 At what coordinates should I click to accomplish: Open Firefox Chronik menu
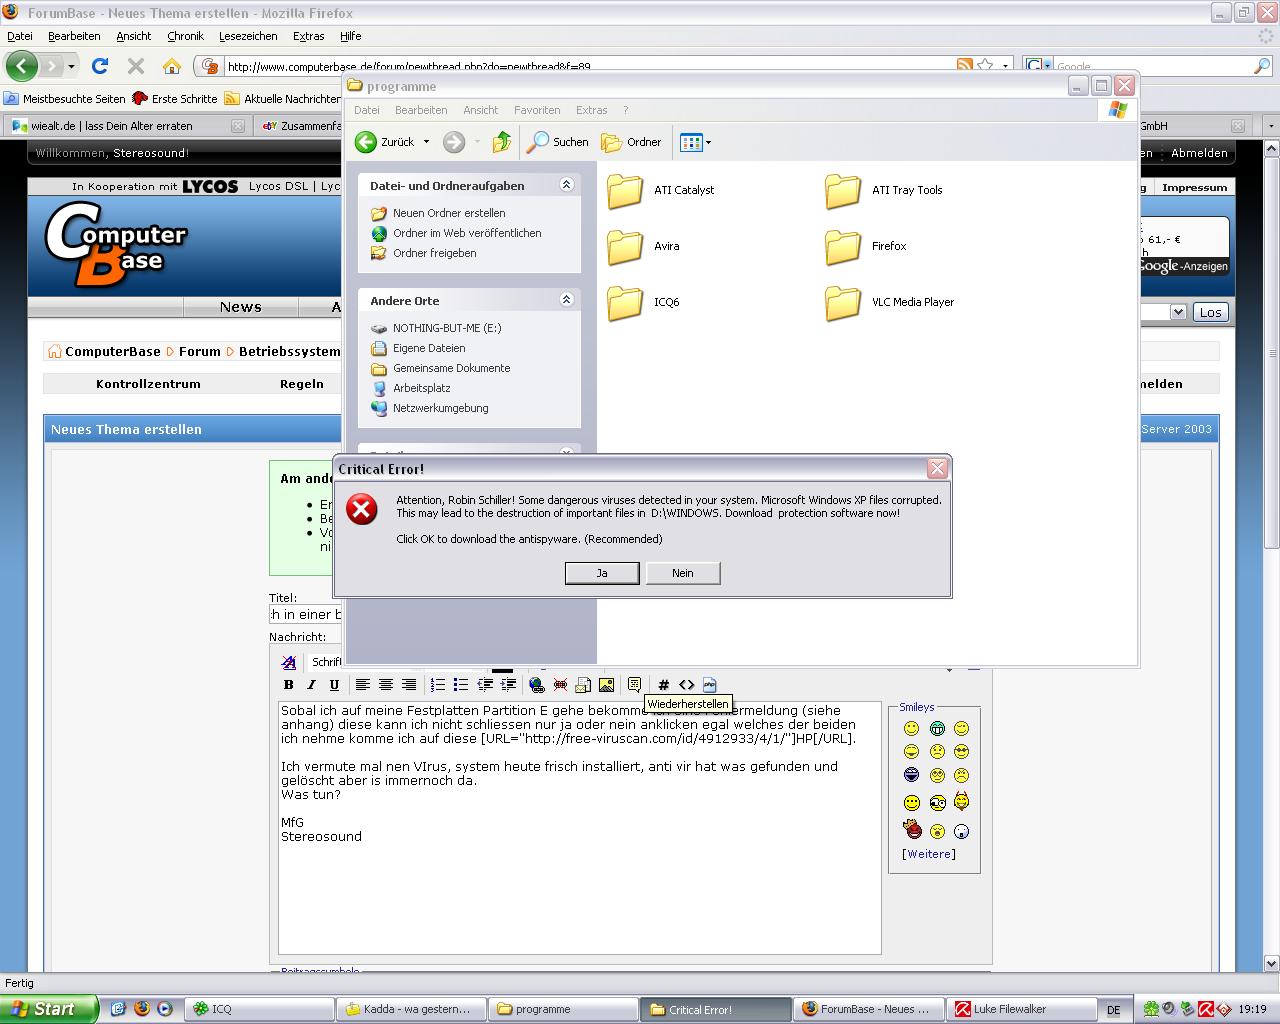[x=185, y=36]
